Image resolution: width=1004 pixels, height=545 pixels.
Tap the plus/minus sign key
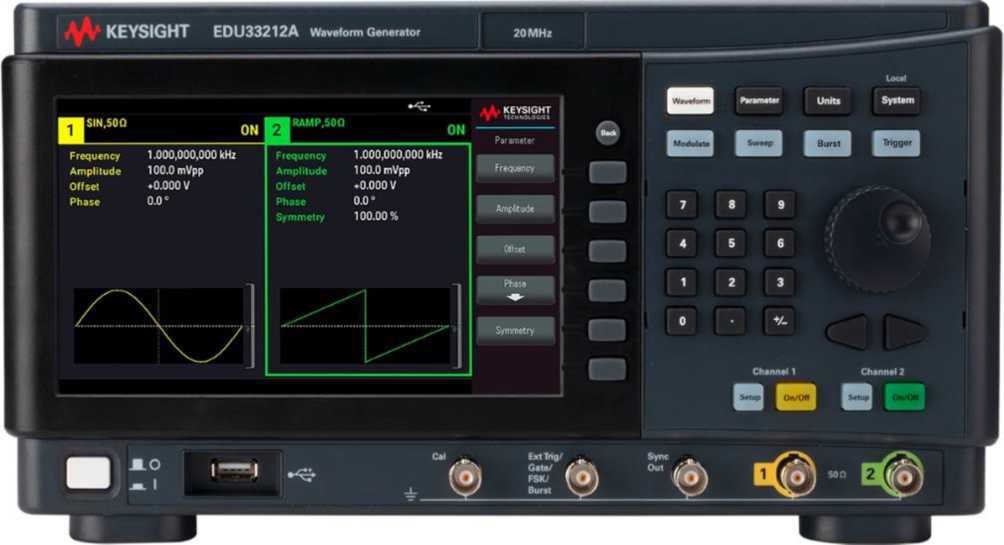click(x=780, y=321)
